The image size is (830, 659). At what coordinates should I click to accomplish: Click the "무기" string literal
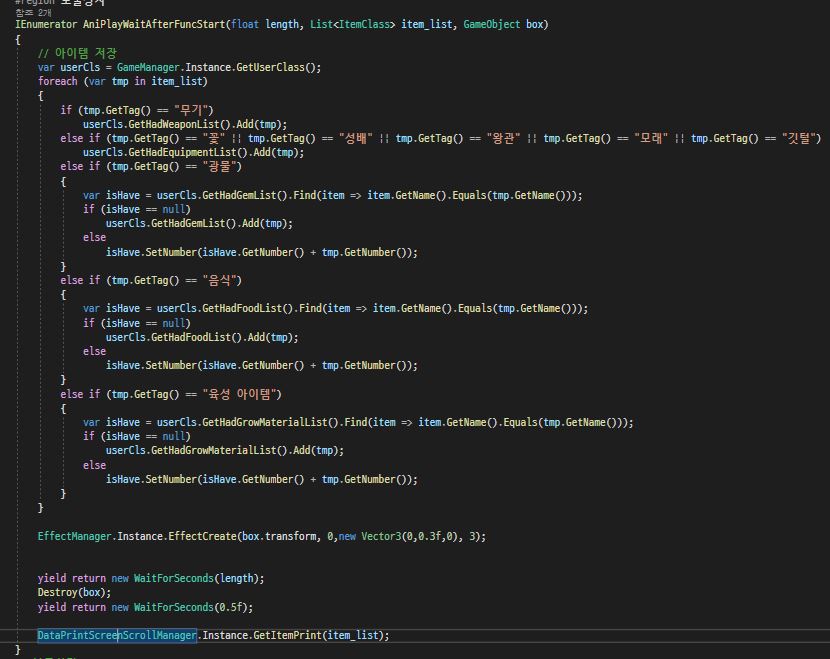[191, 110]
